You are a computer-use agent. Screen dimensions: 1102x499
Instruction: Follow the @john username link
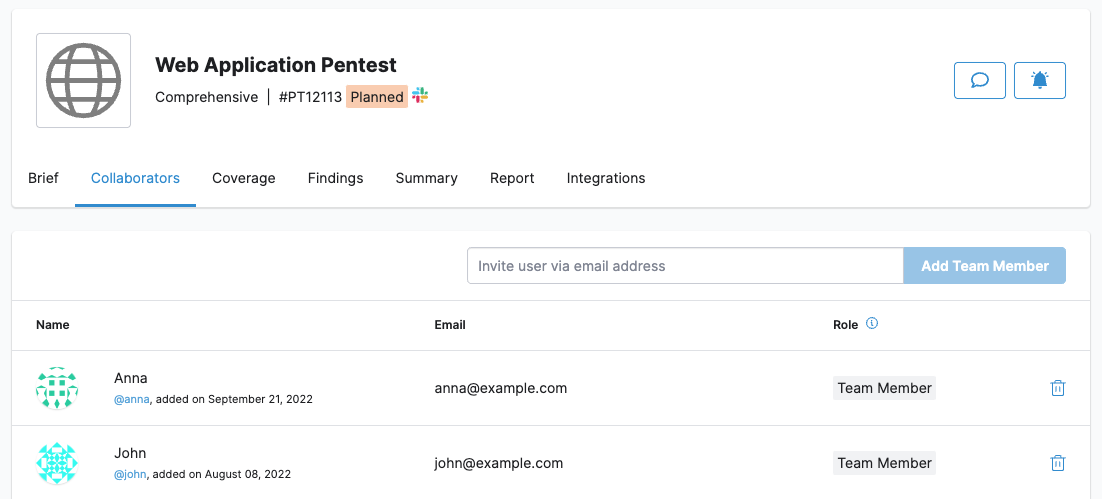click(x=131, y=474)
